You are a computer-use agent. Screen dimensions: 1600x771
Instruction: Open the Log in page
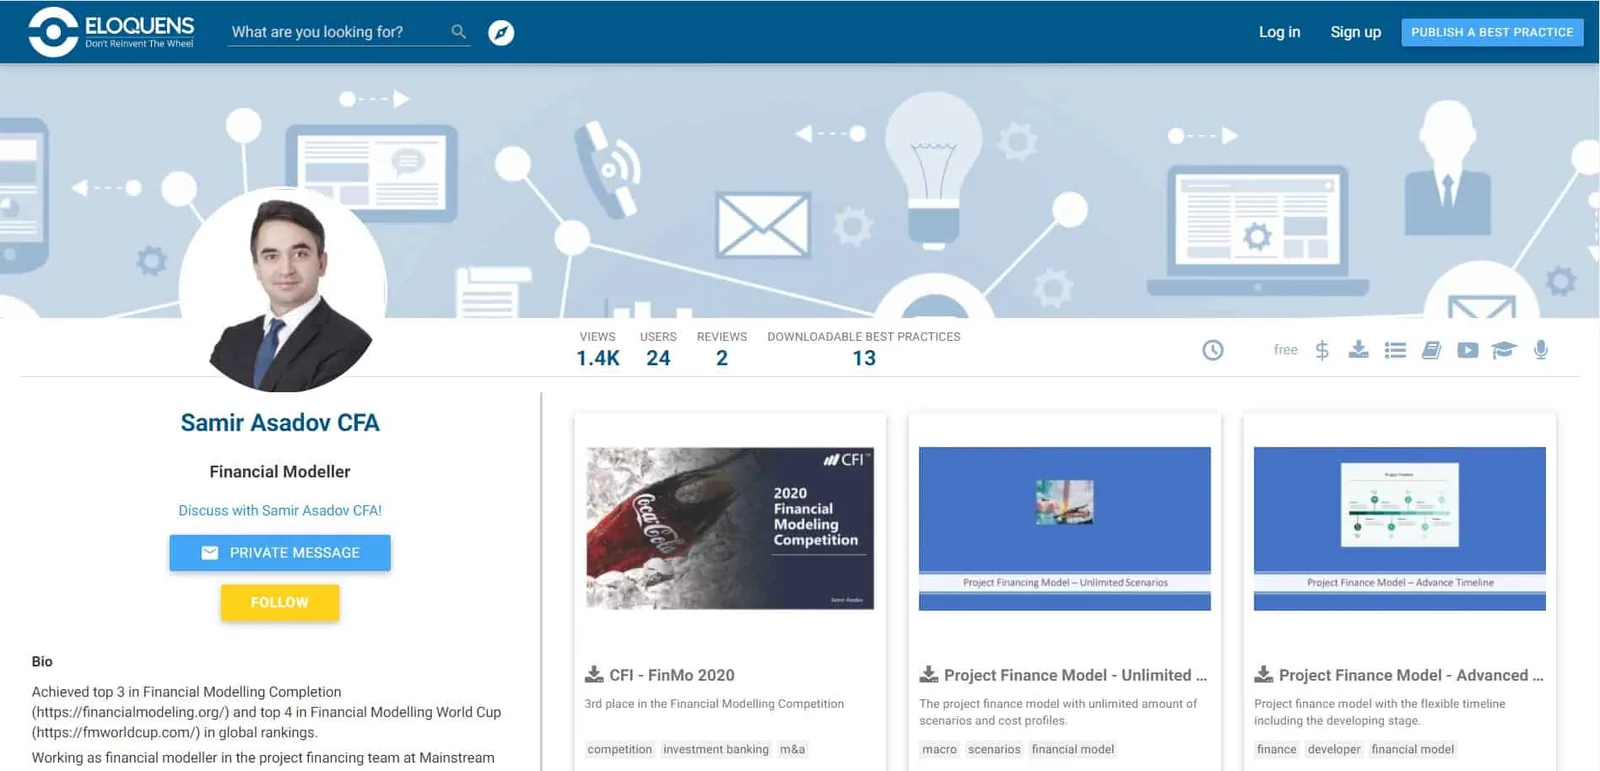coord(1279,32)
